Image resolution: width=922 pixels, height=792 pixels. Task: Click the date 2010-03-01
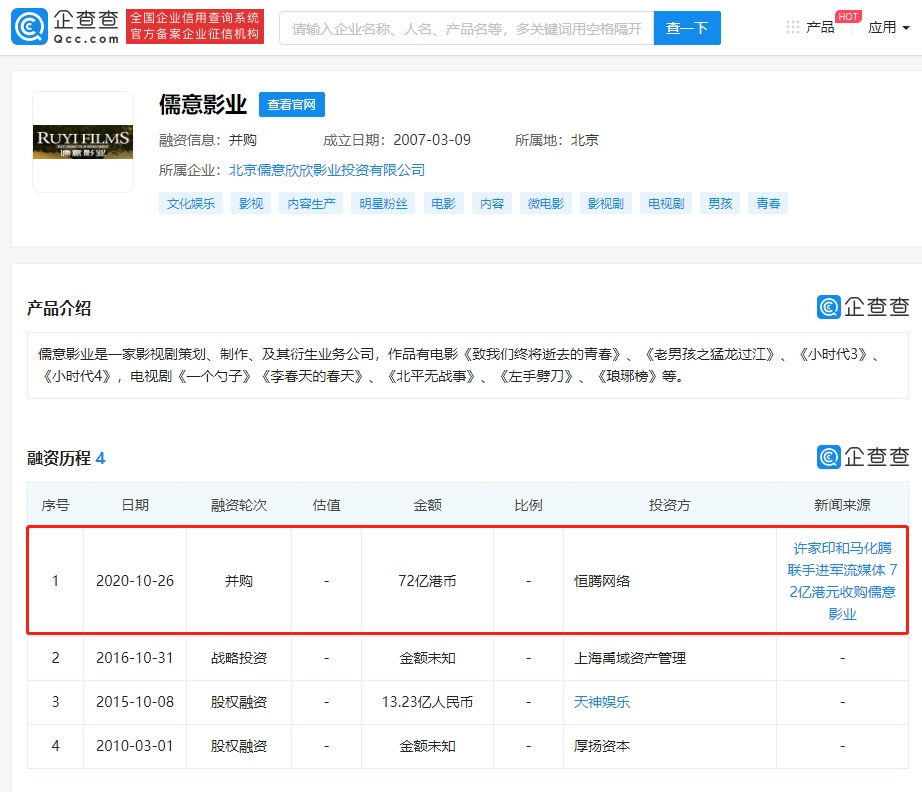[135, 746]
